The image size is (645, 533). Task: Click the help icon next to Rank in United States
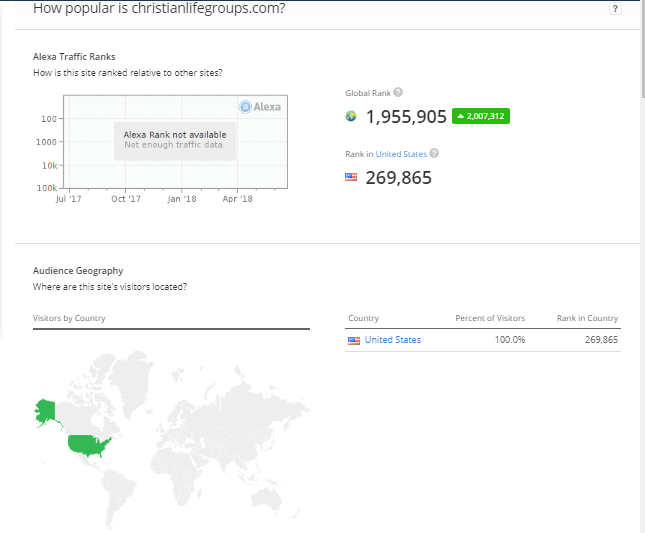pos(434,153)
